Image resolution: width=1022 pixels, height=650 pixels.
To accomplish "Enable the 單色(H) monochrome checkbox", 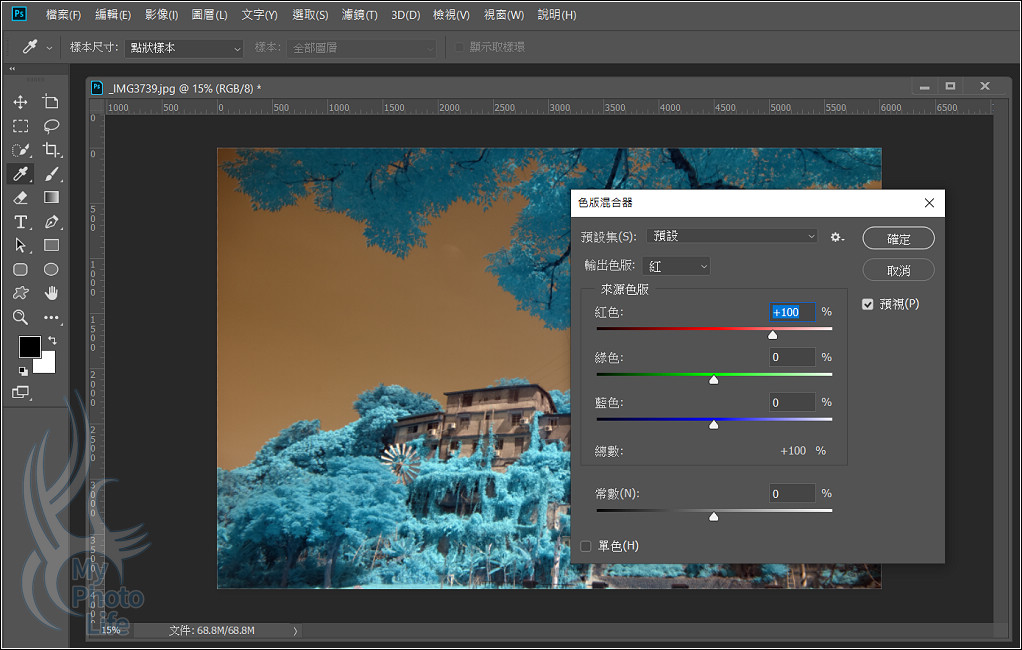I will (586, 546).
